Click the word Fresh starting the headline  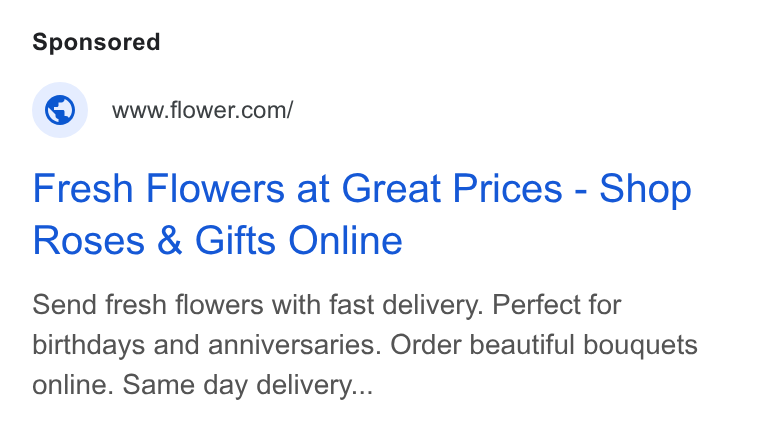[x=83, y=189]
